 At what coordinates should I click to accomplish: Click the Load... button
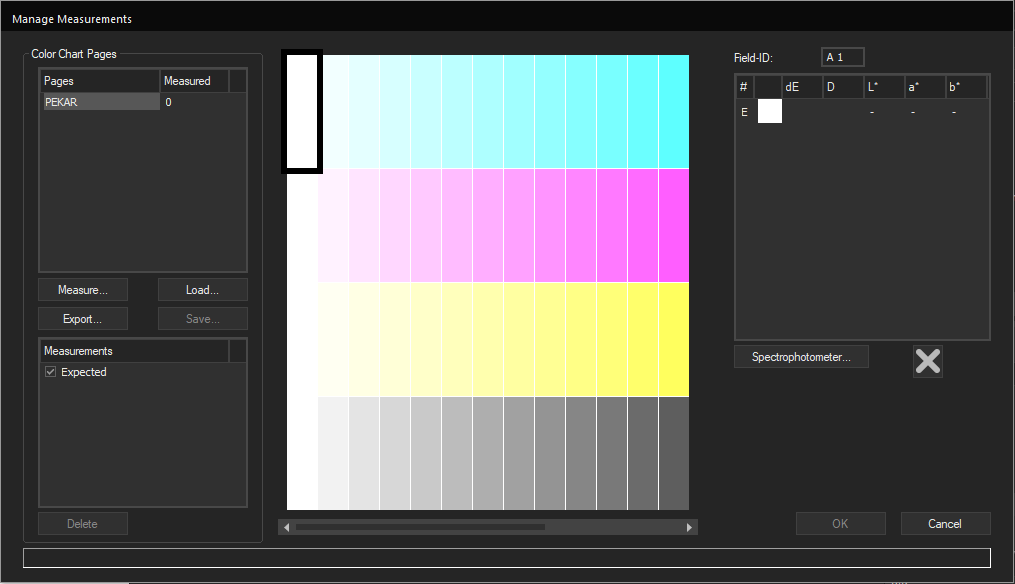coord(203,290)
